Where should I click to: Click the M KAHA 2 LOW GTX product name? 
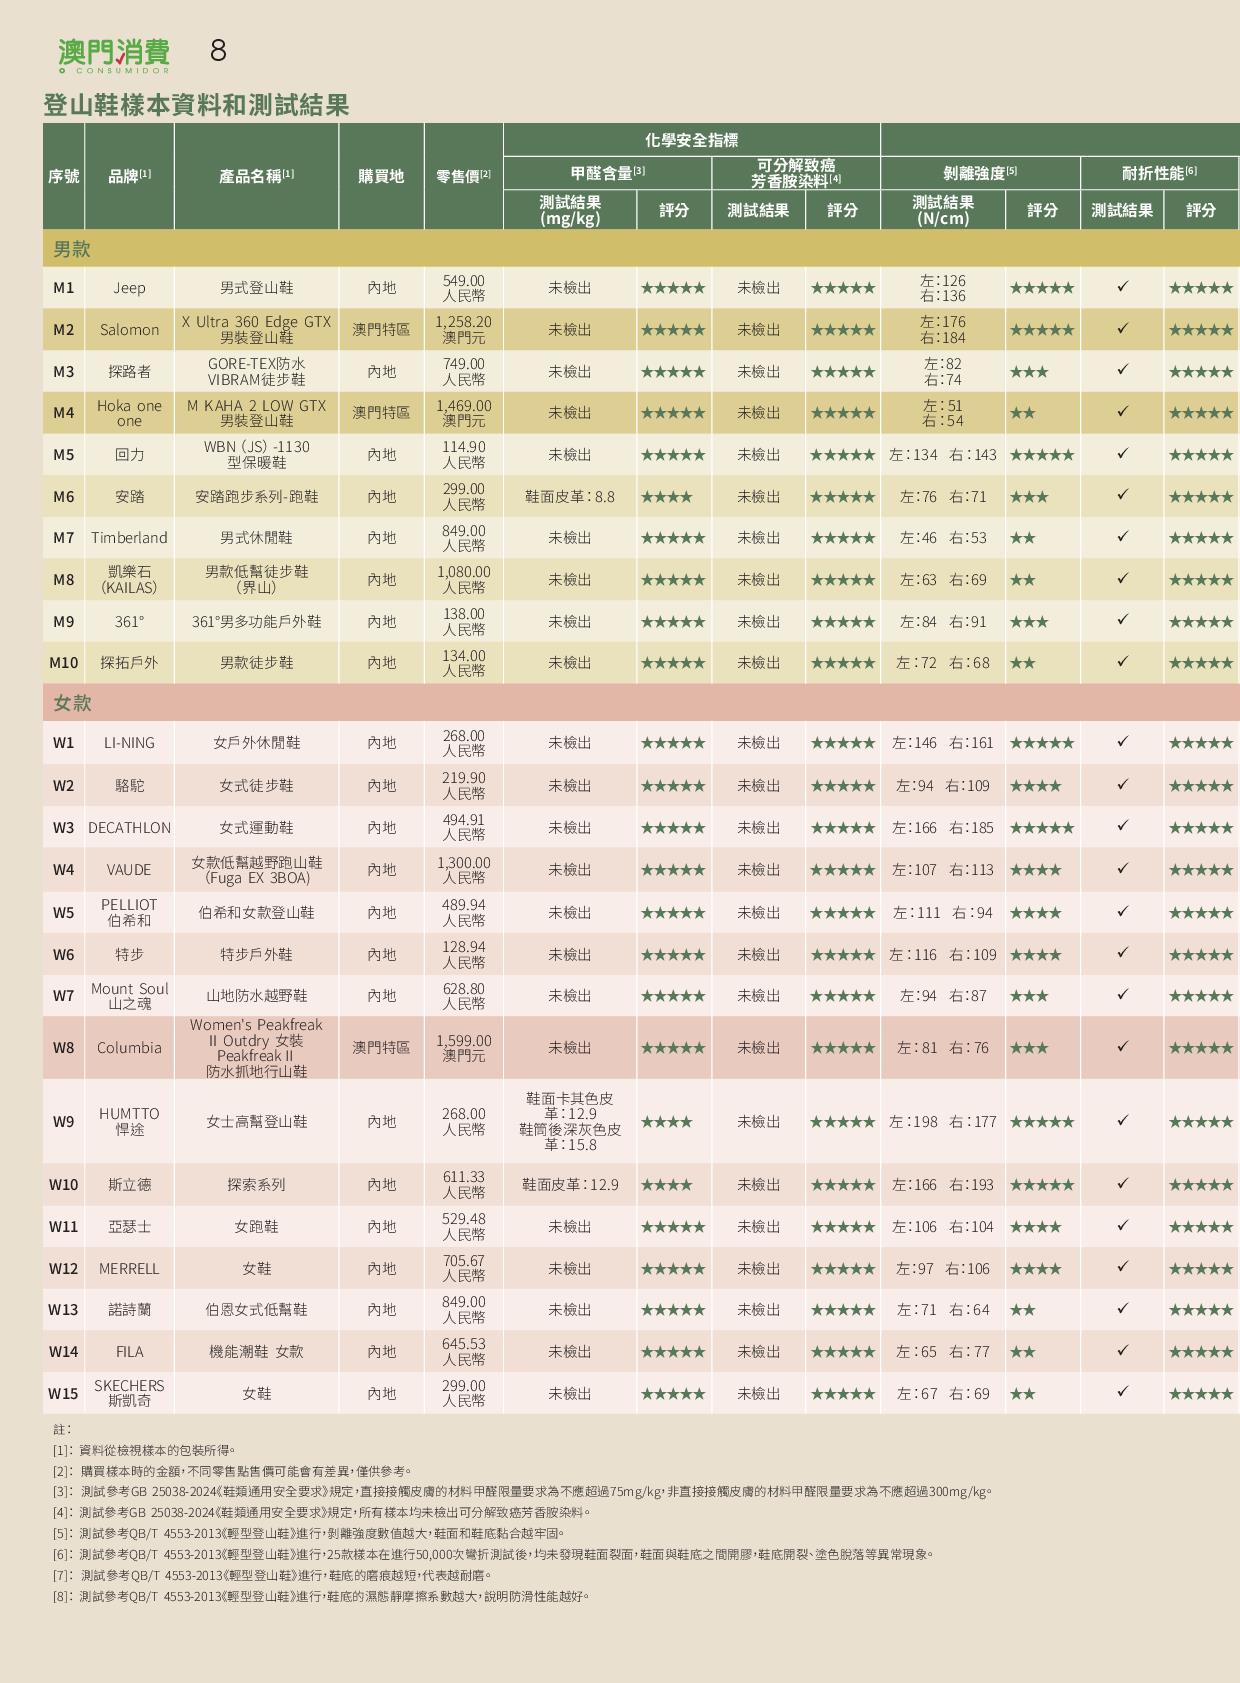click(256, 412)
